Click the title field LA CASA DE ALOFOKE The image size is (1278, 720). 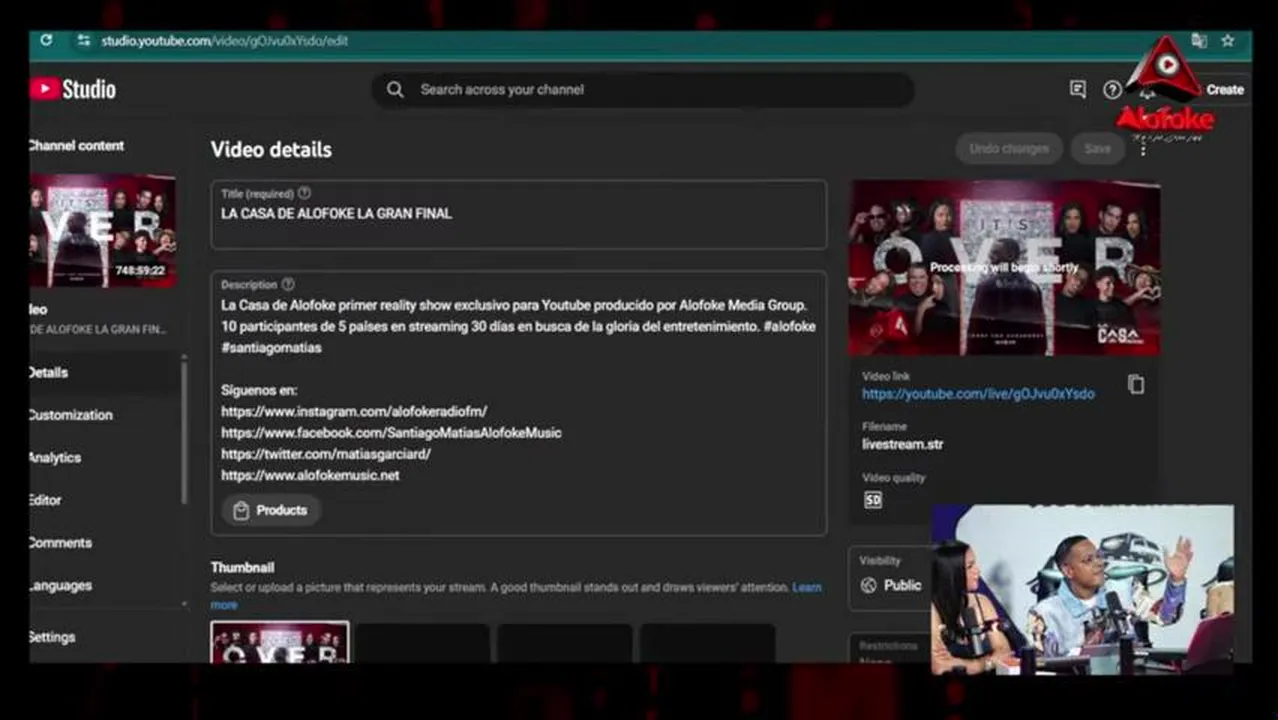[518, 214]
